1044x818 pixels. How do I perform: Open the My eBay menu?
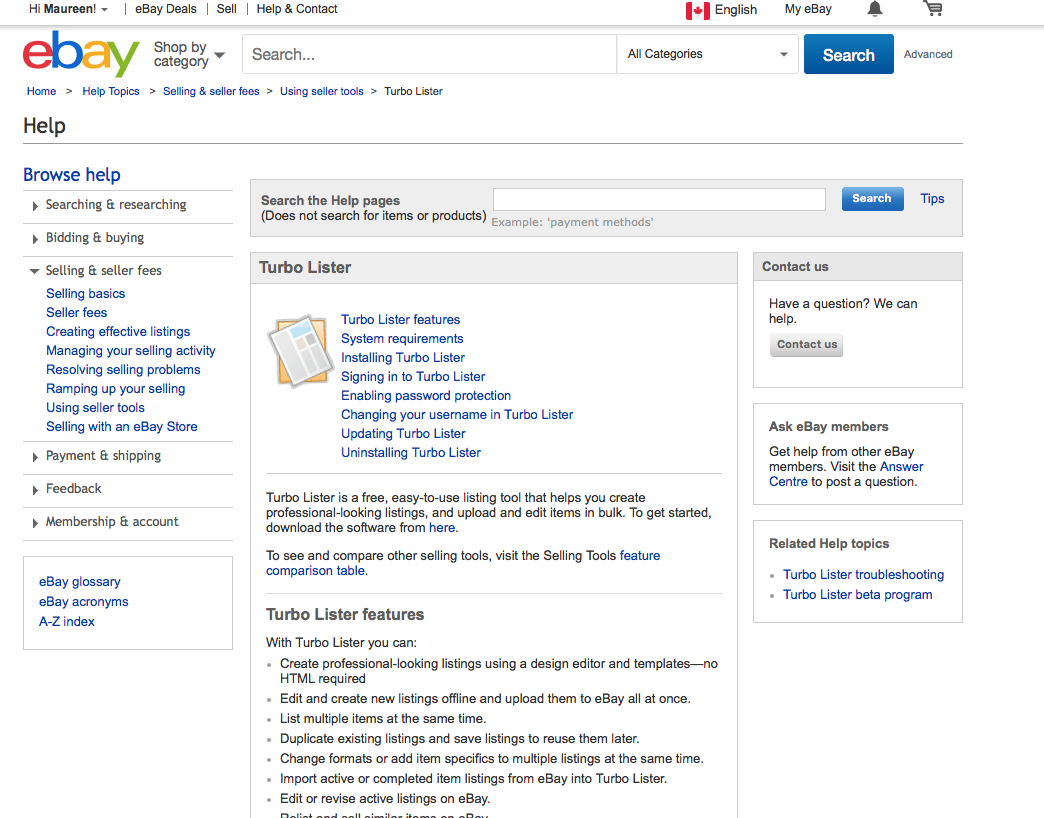coord(808,10)
